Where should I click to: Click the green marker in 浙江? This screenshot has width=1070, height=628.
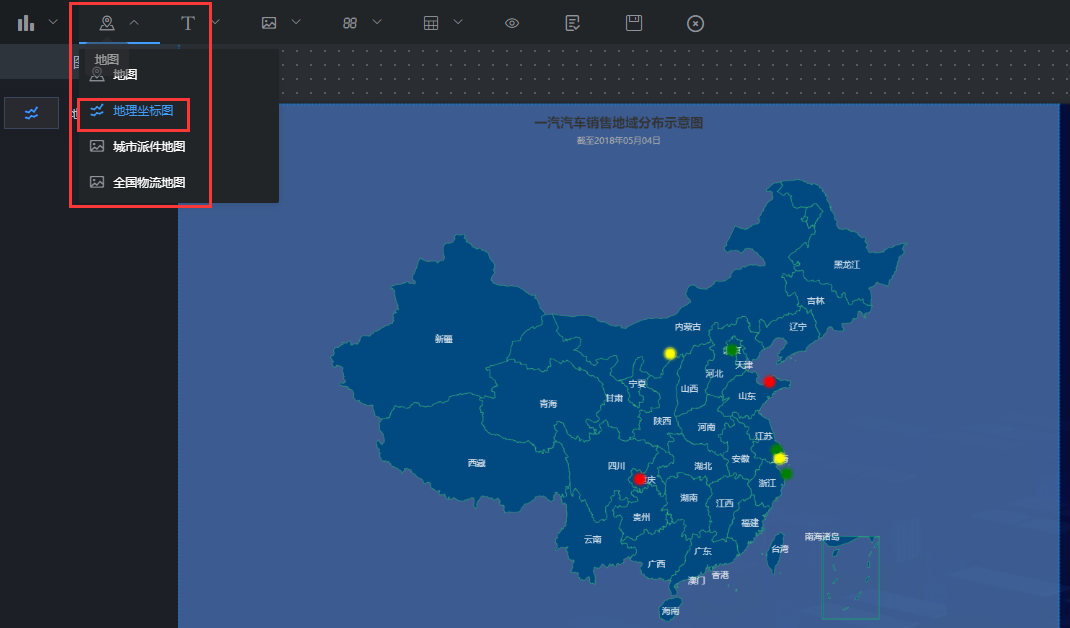(786, 473)
